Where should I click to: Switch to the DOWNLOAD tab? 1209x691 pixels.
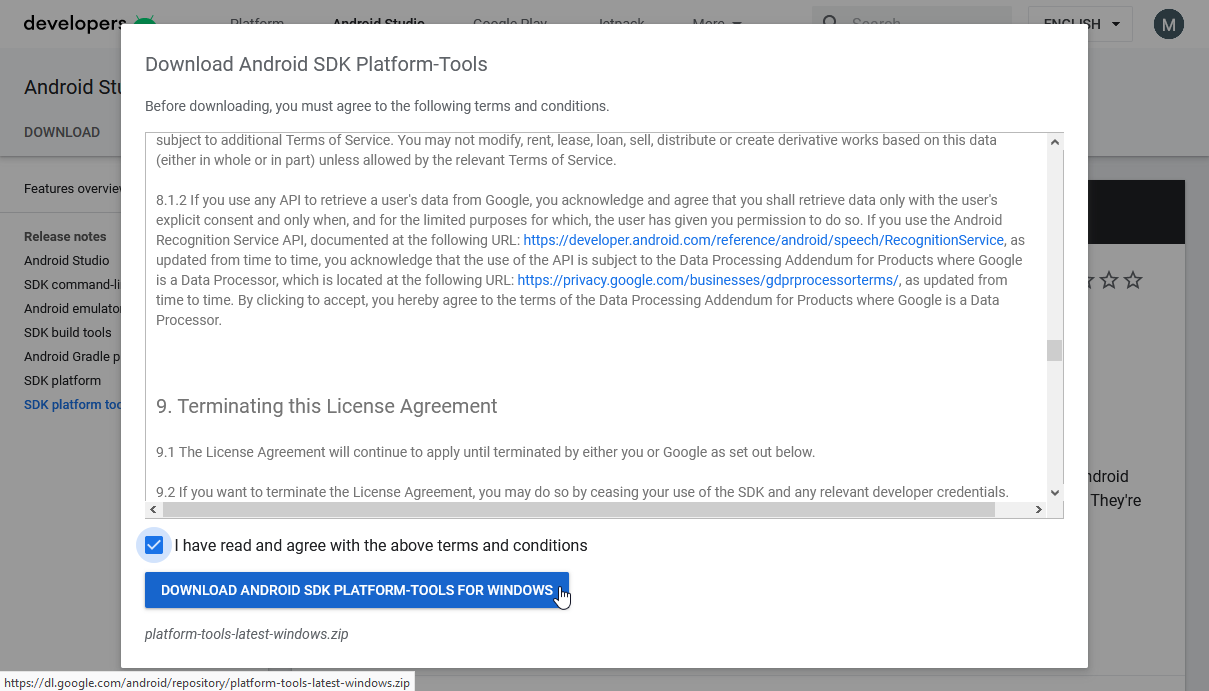[62, 132]
